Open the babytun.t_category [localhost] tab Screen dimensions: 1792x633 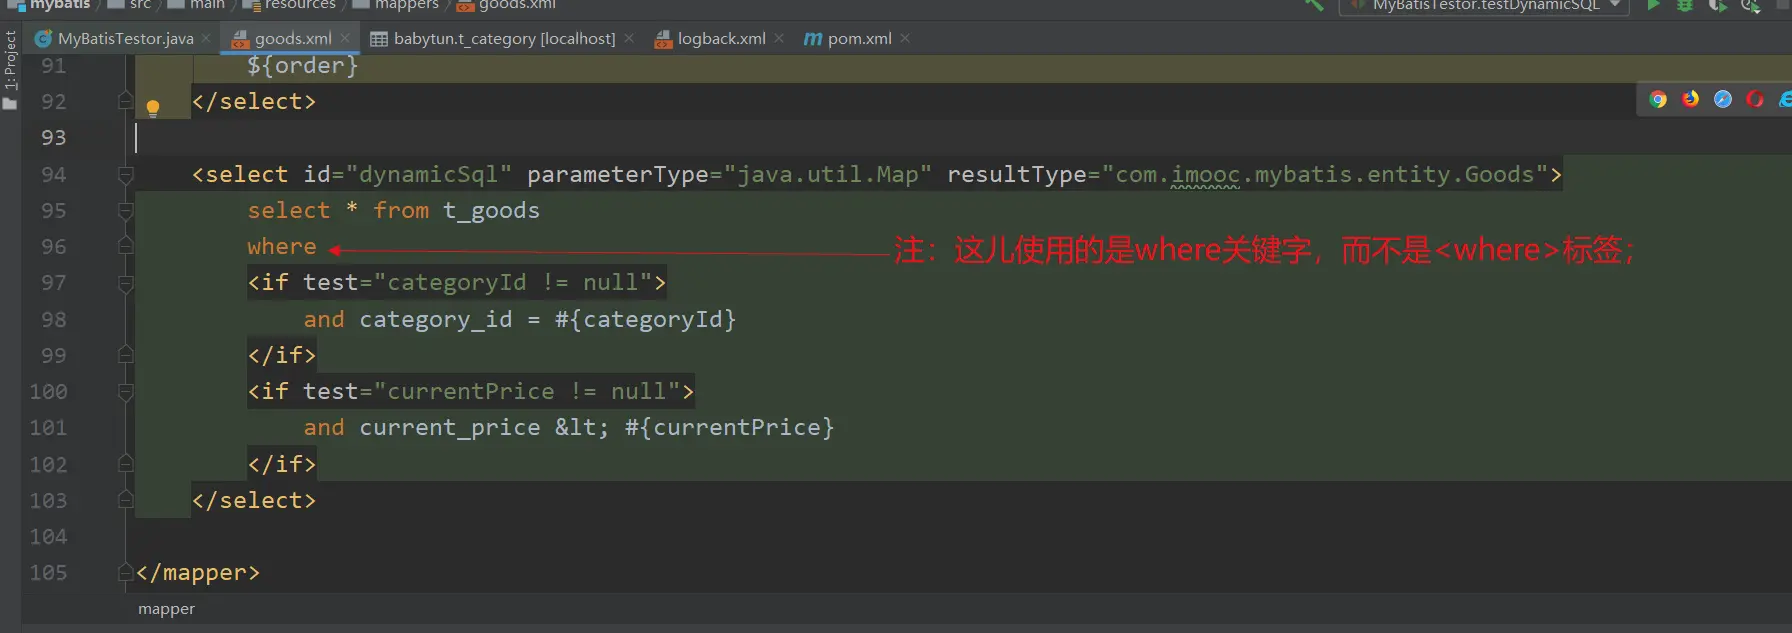click(x=504, y=39)
